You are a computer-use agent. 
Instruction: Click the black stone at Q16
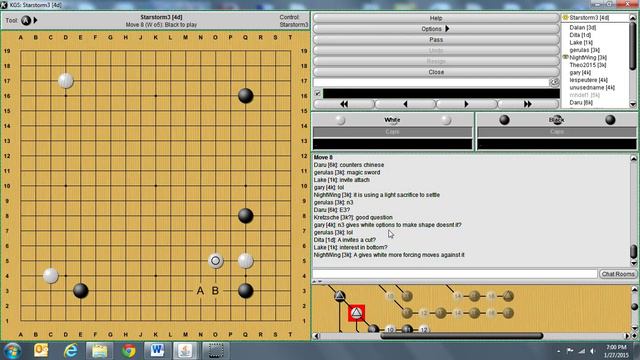(x=245, y=96)
